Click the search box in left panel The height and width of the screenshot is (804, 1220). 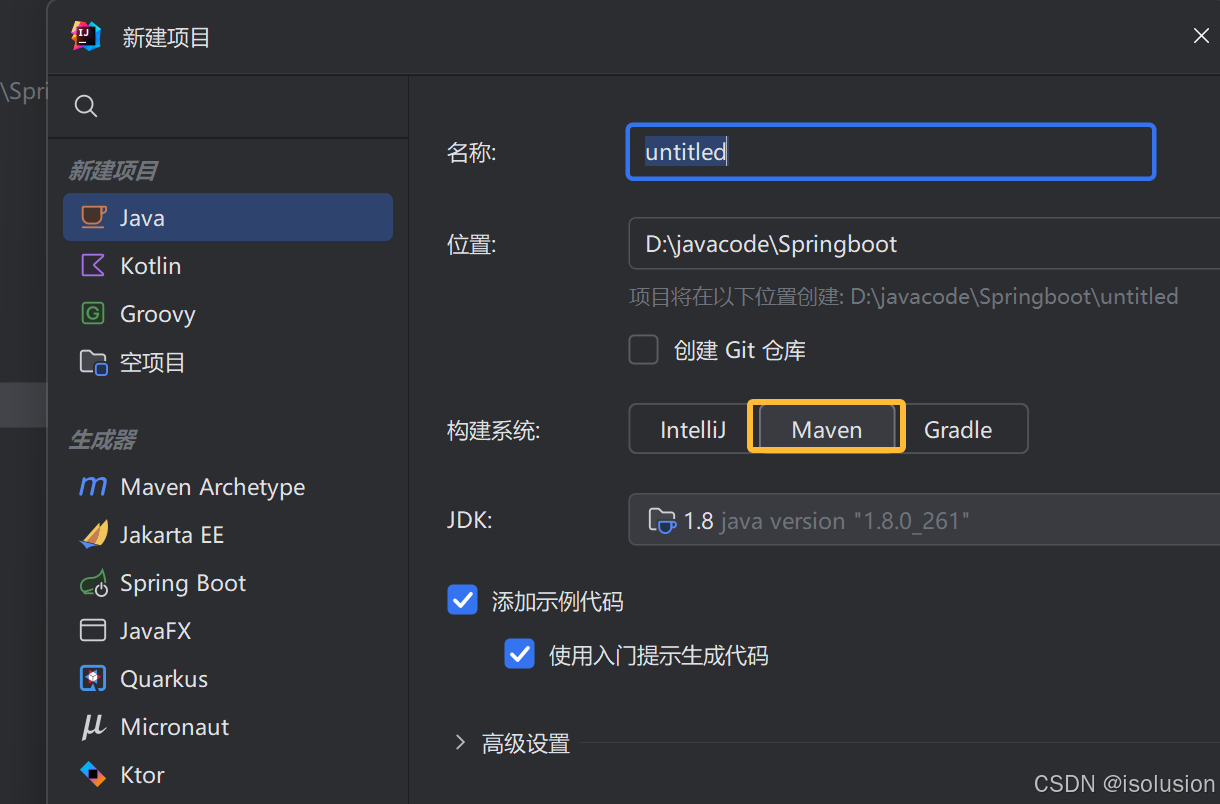tap(228, 106)
